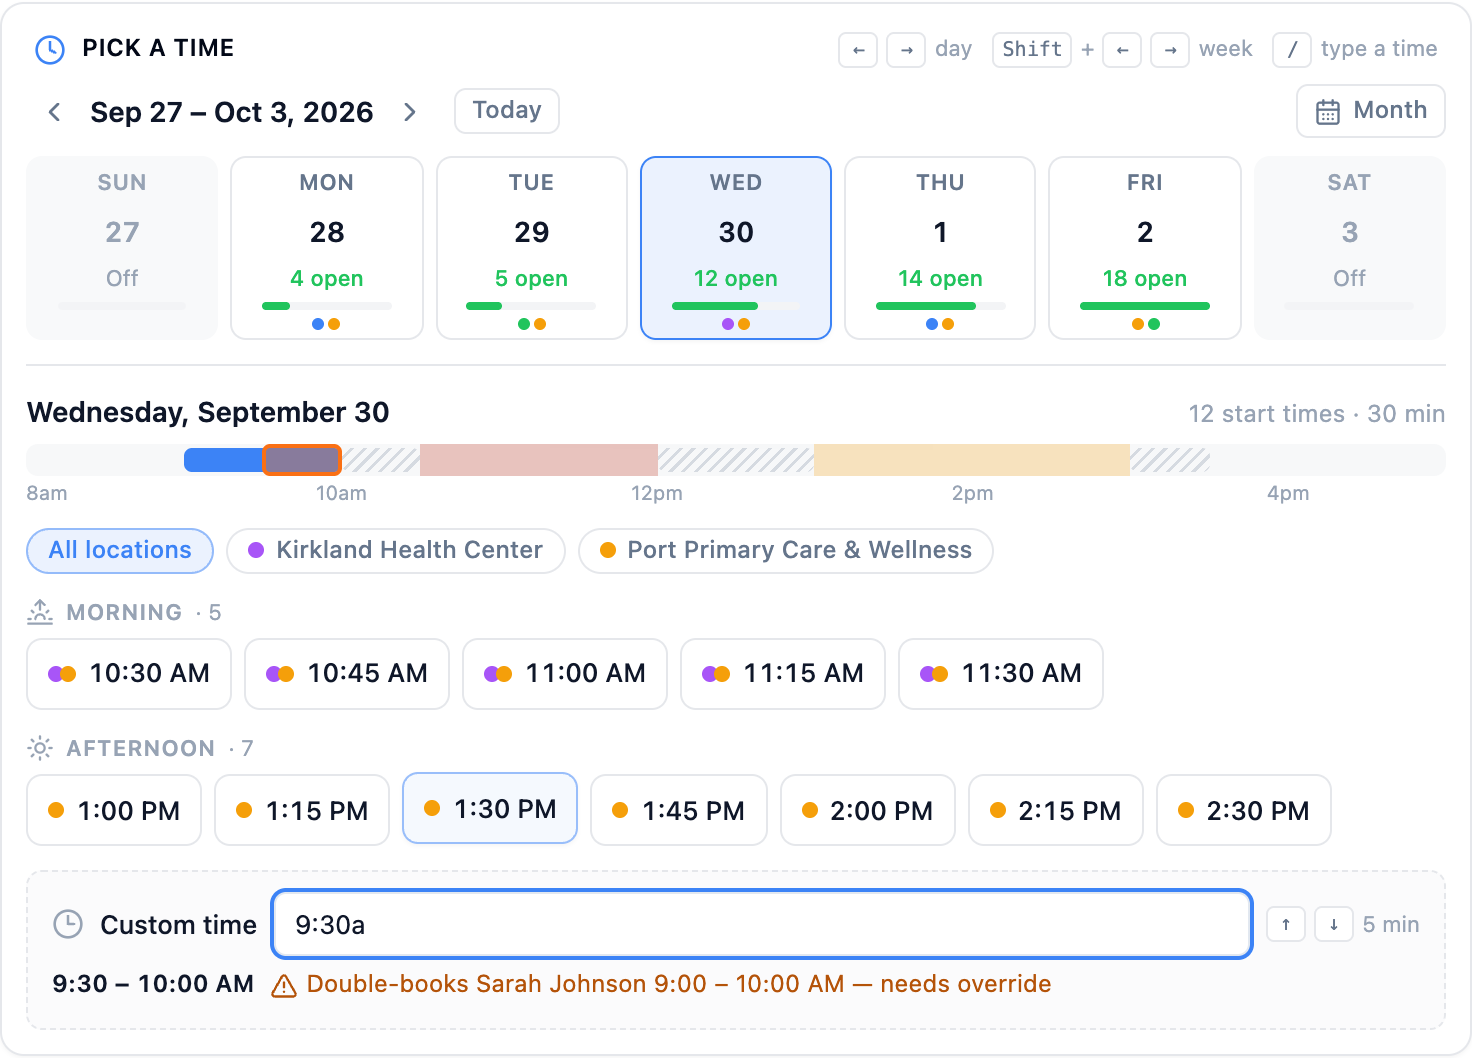The image size is (1472, 1058).
Task: Pick the 11:30 AM slot
Action: [1001, 674]
